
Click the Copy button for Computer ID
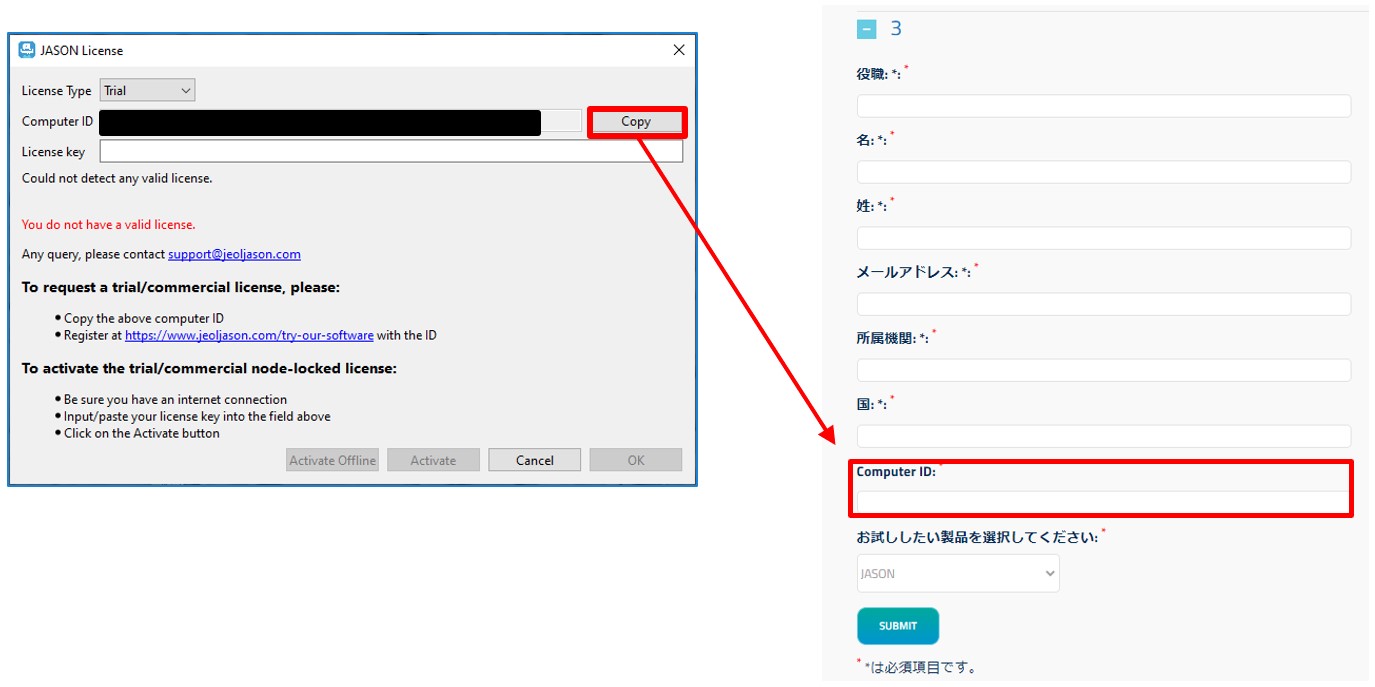click(x=636, y=121)
